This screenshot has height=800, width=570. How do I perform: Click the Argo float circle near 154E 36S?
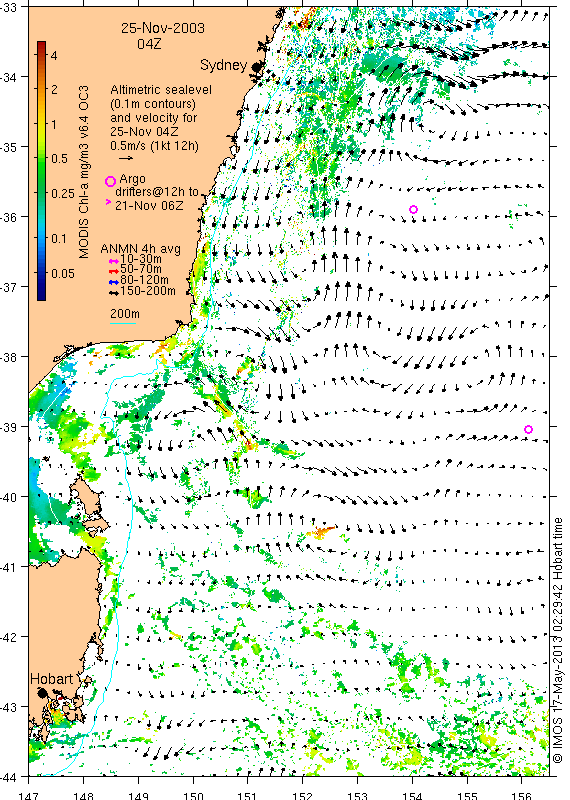(414, 209)
